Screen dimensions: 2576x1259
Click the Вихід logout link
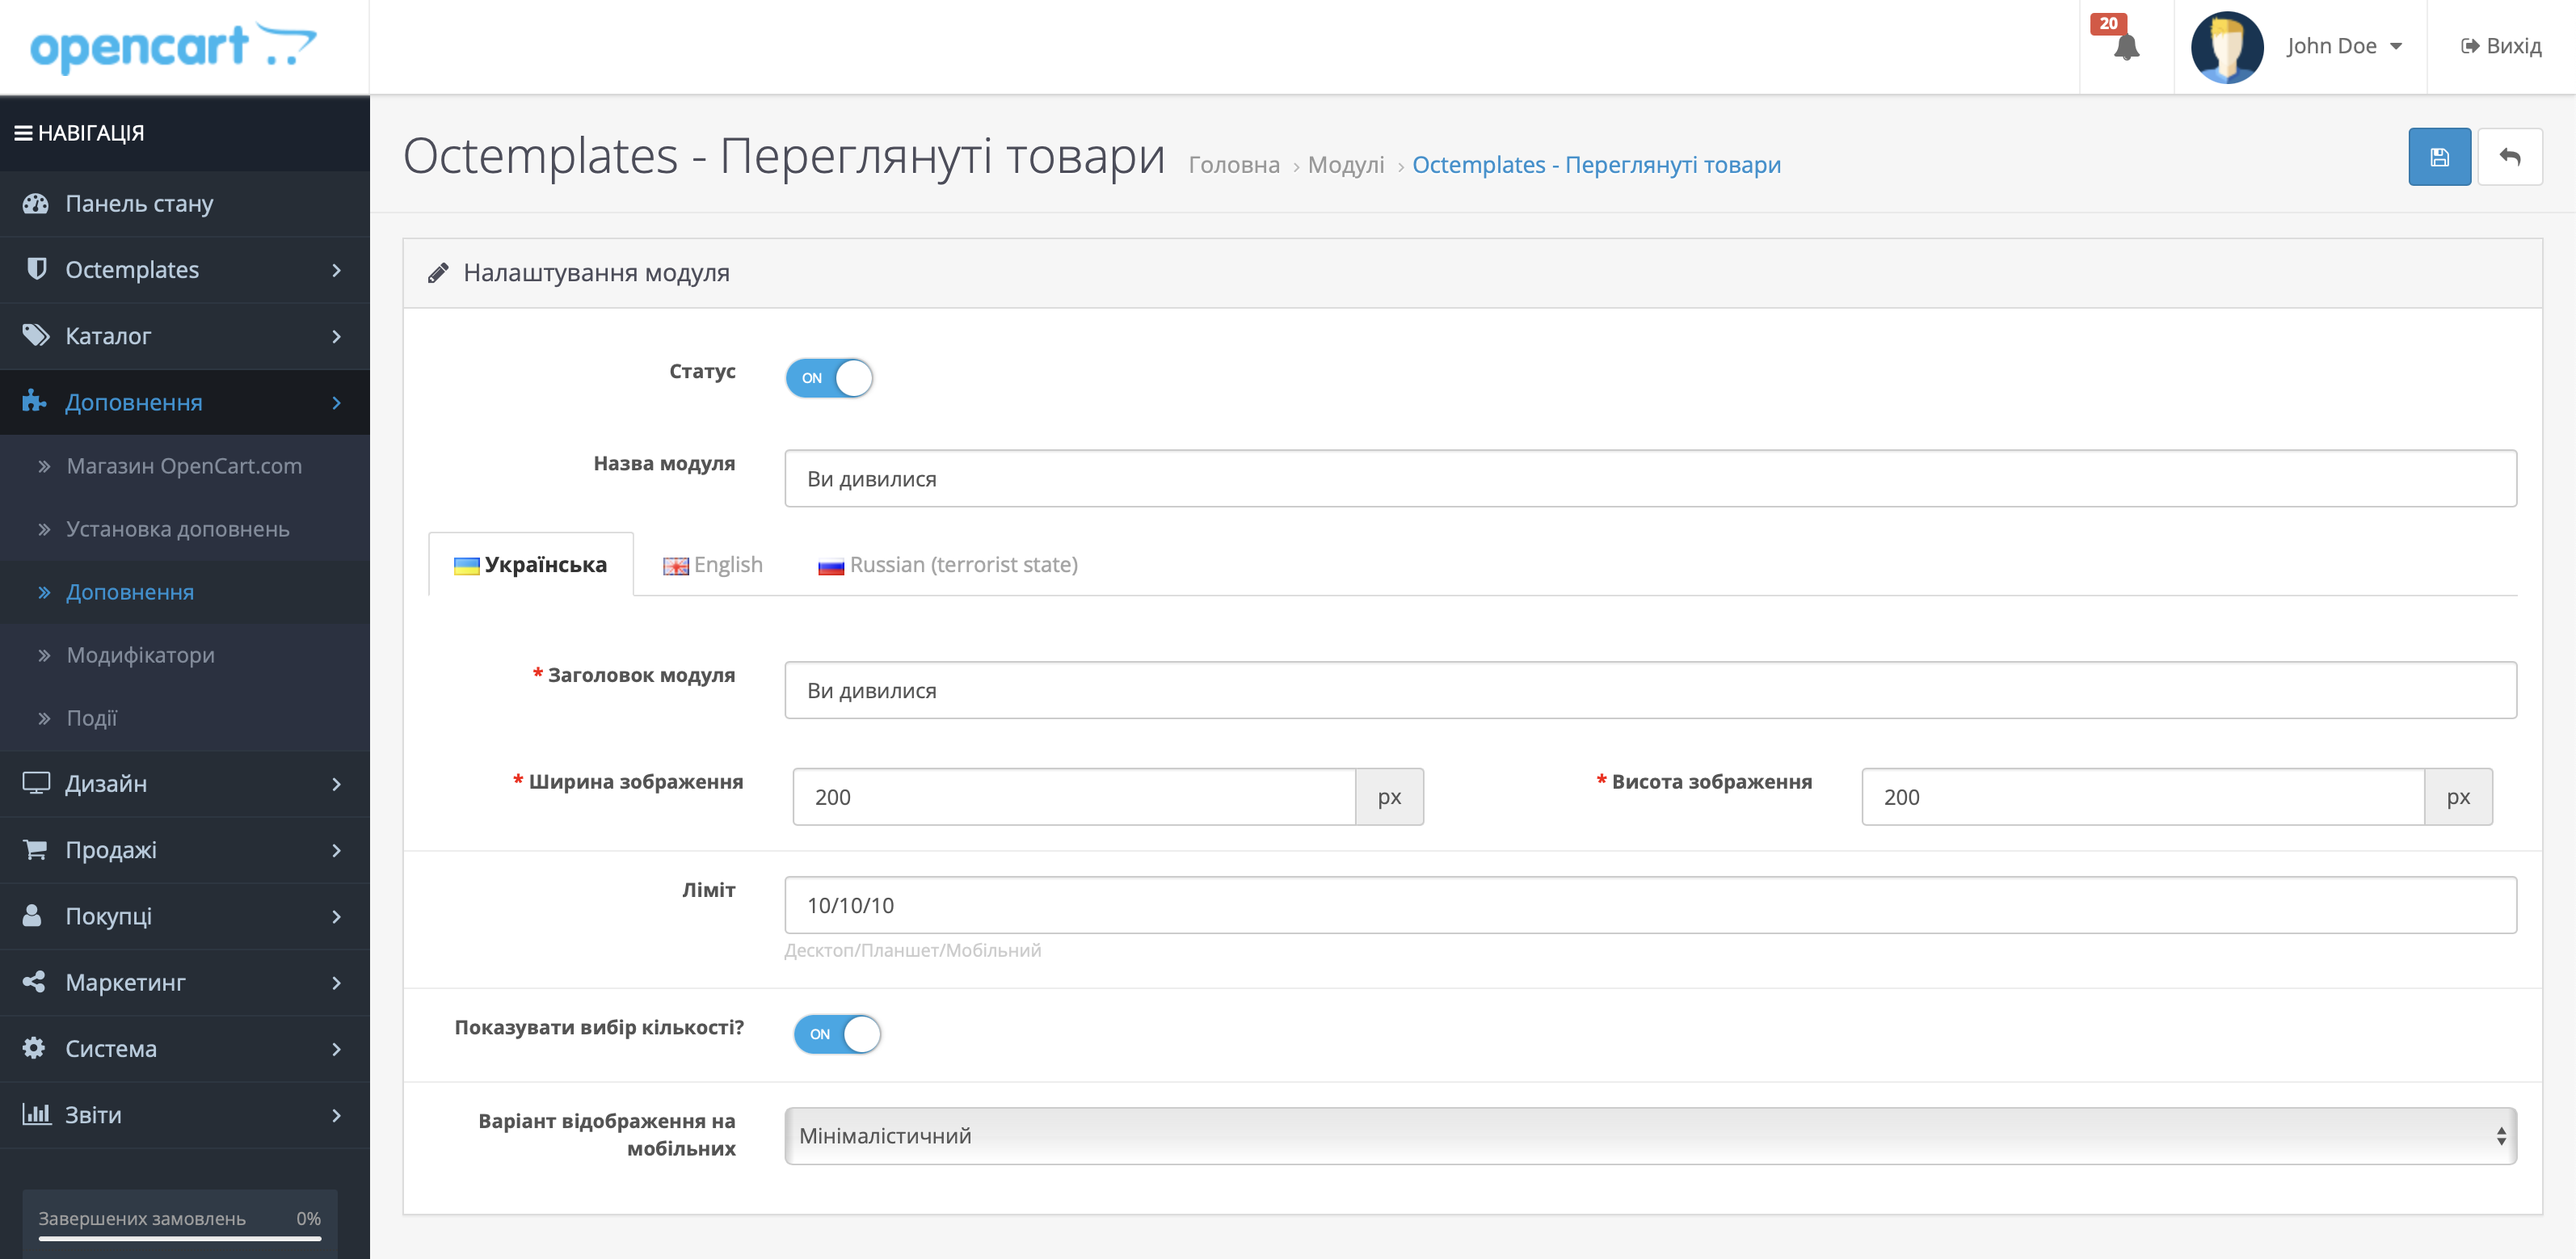(2500, 47)
